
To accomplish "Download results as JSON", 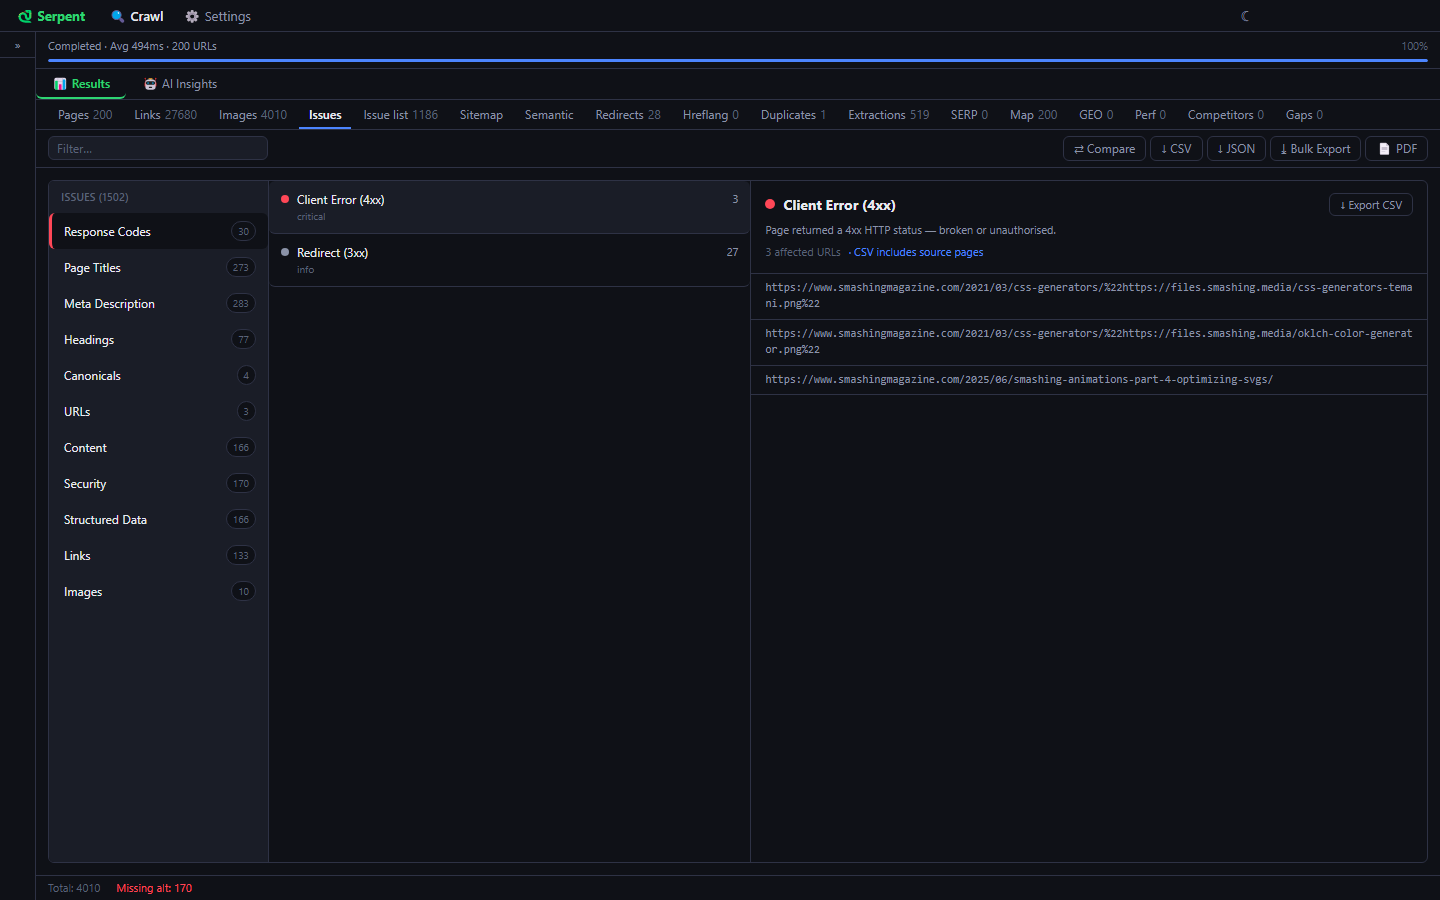I will 1236,149.
